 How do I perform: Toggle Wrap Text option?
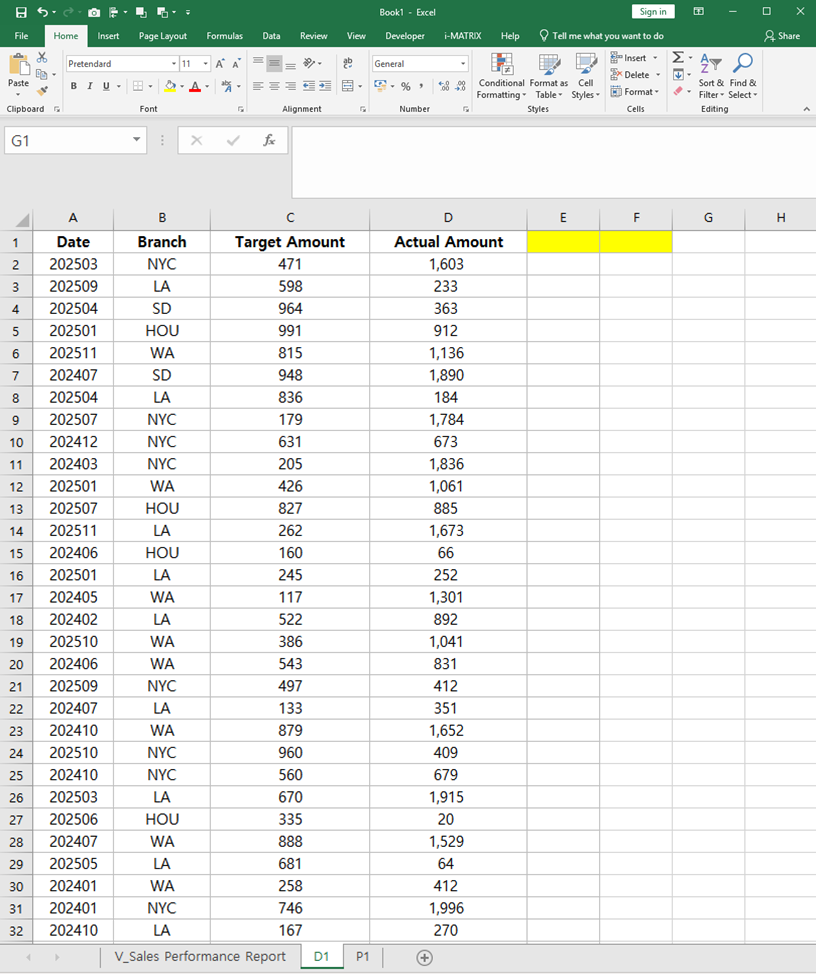[x=347, y=63]
